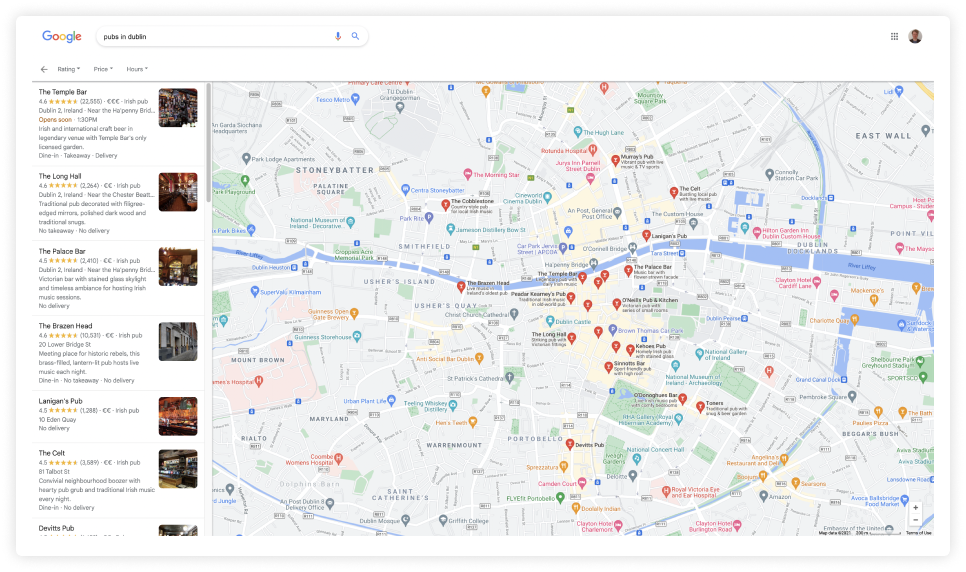The image size is (966, 572).
Task: View The Long Hall photo thumbnail
Action: click(178, 192)
